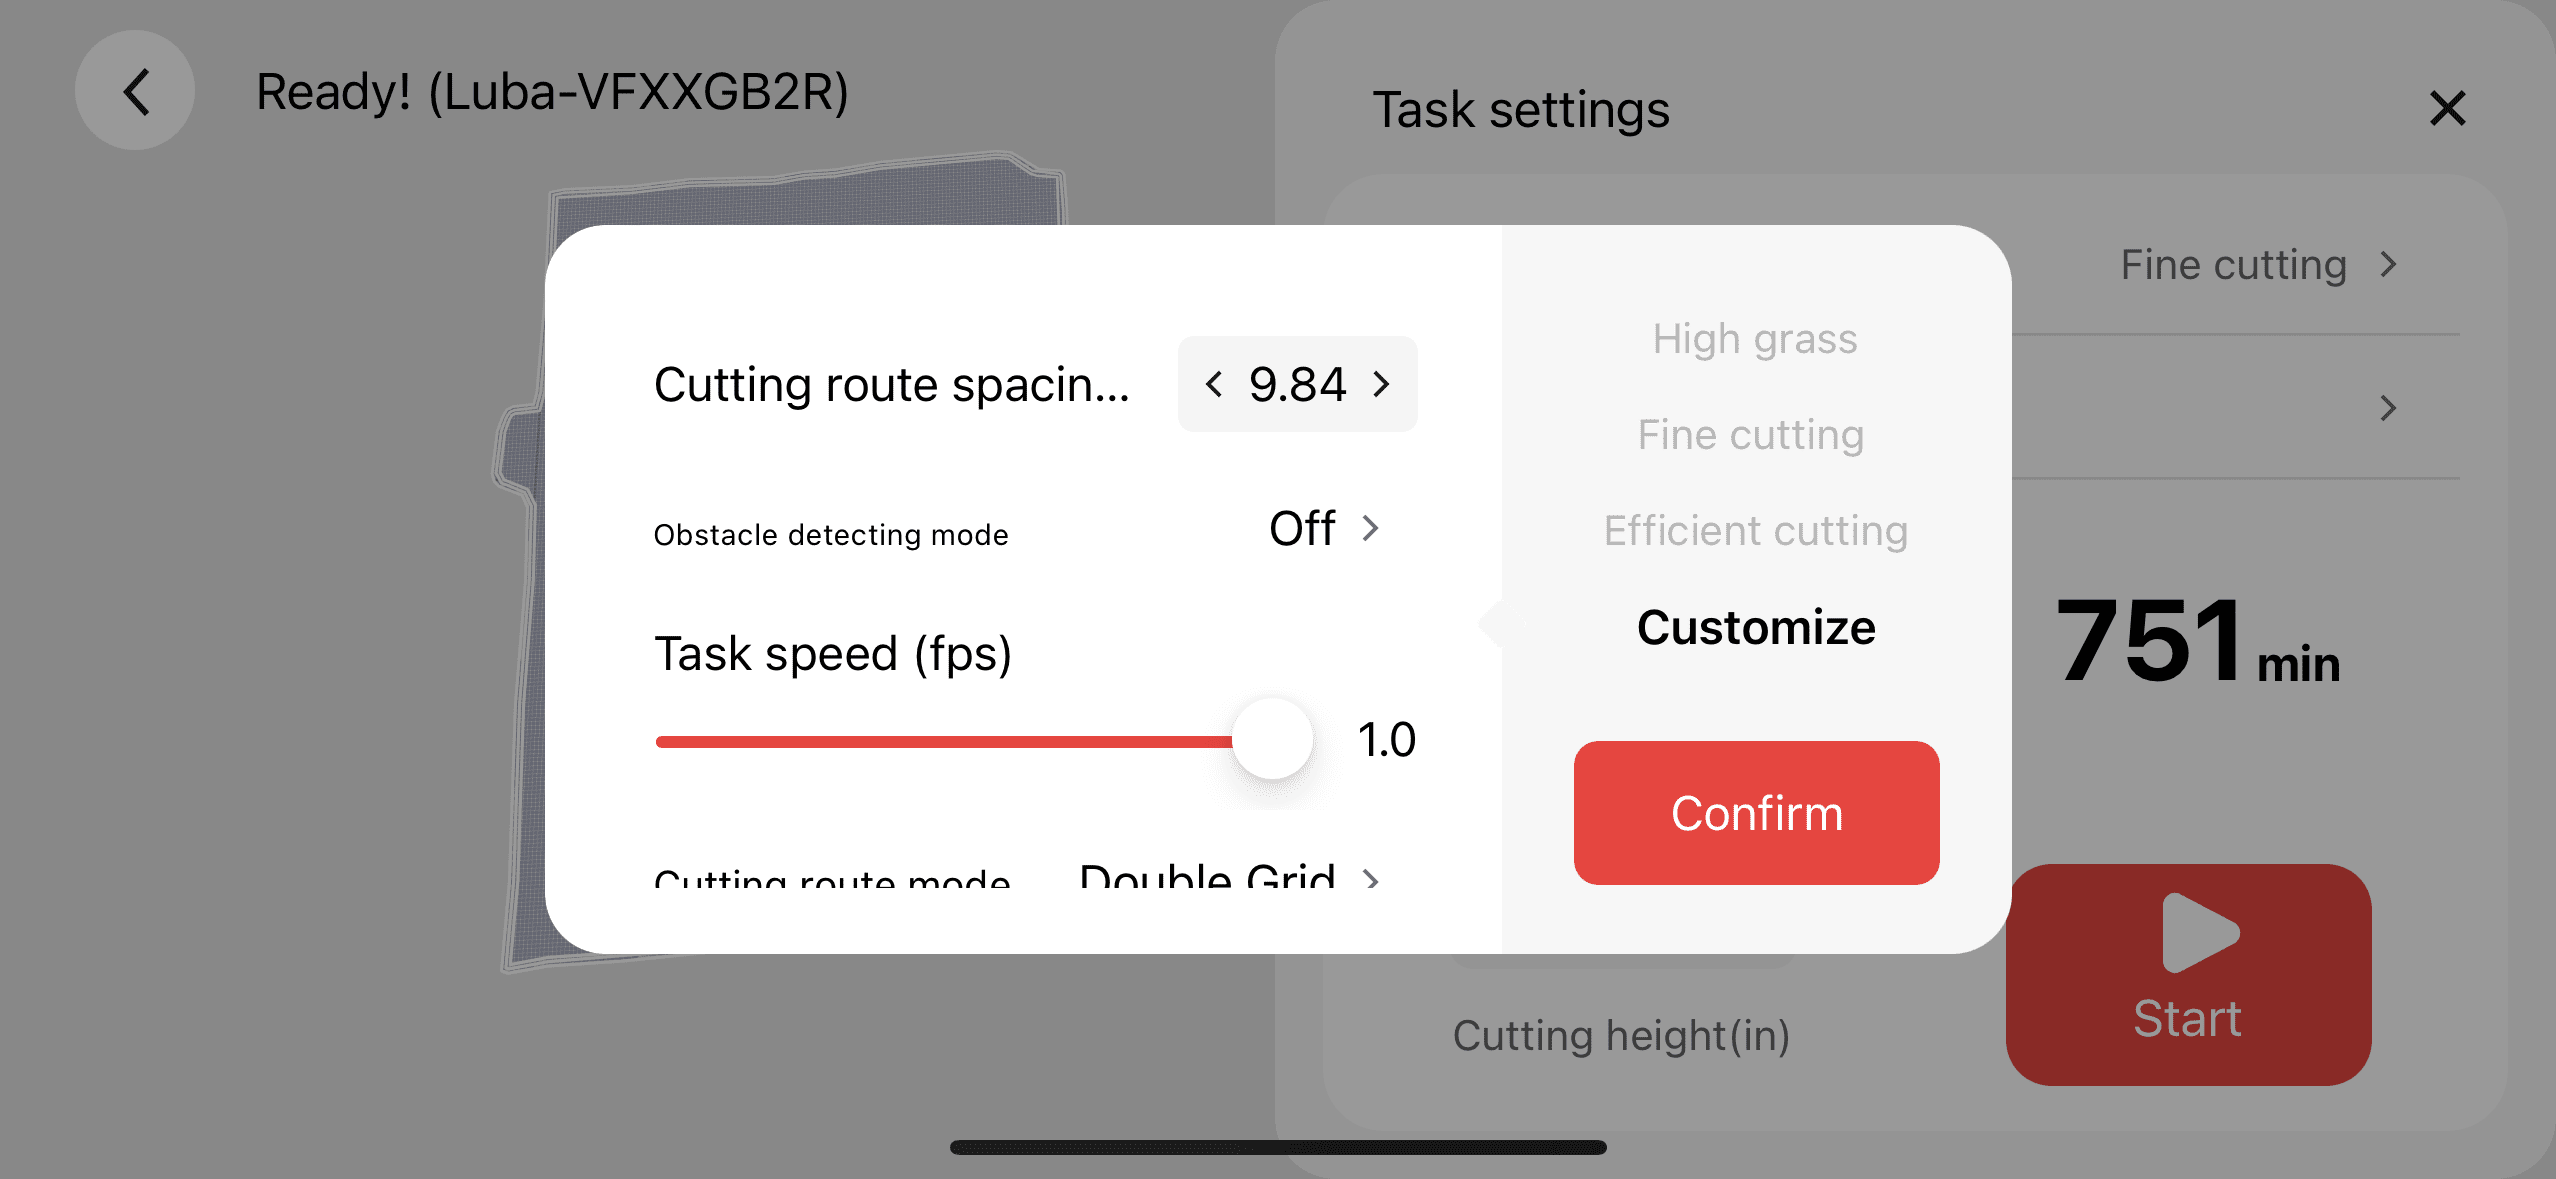Decrease cutting route spacing value

tap(1214, 384)
